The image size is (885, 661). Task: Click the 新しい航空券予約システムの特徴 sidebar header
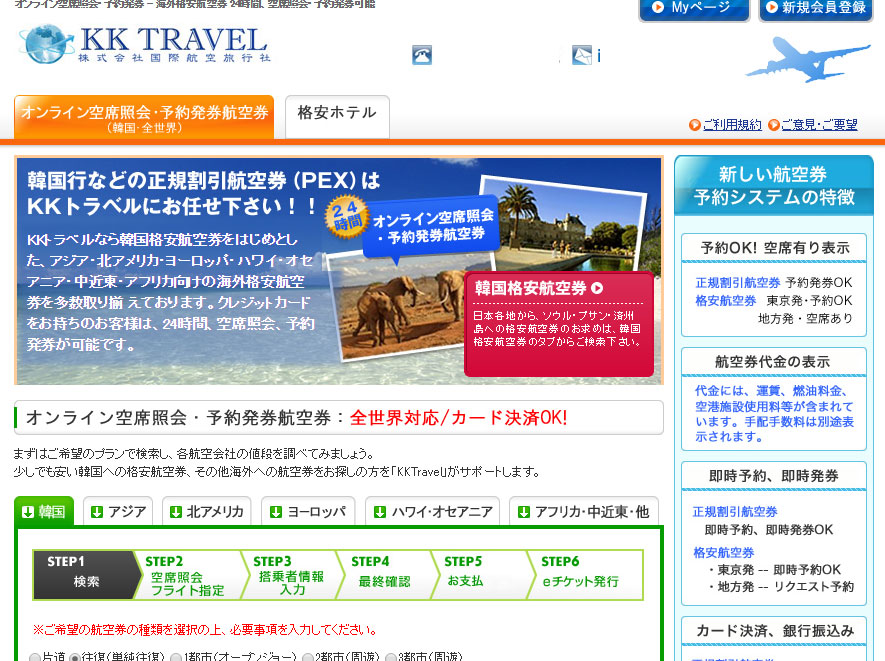point(774,185)
